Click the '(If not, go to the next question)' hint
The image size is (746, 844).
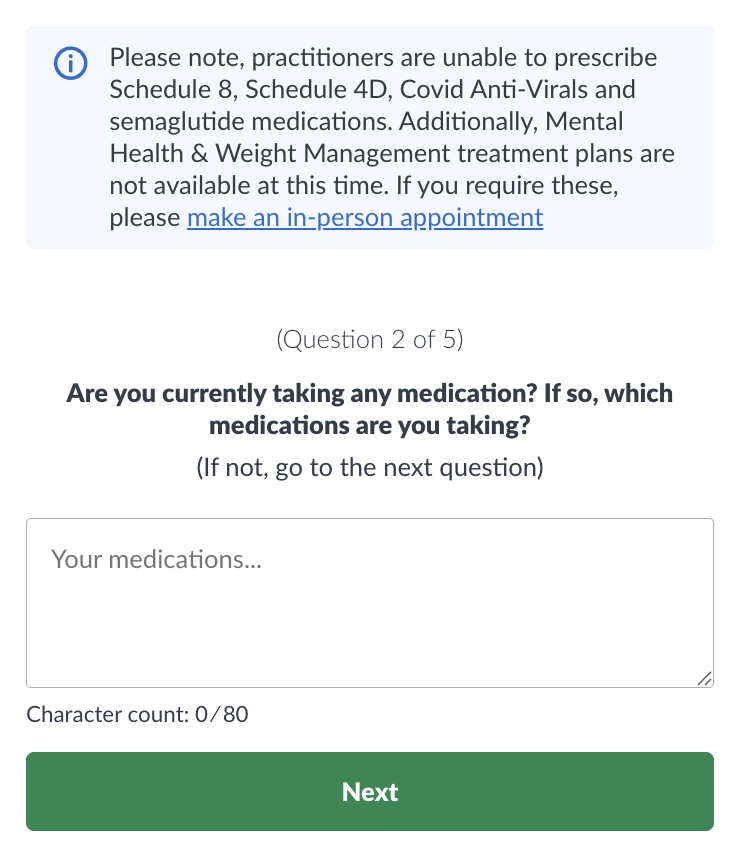tap(369, 467)
